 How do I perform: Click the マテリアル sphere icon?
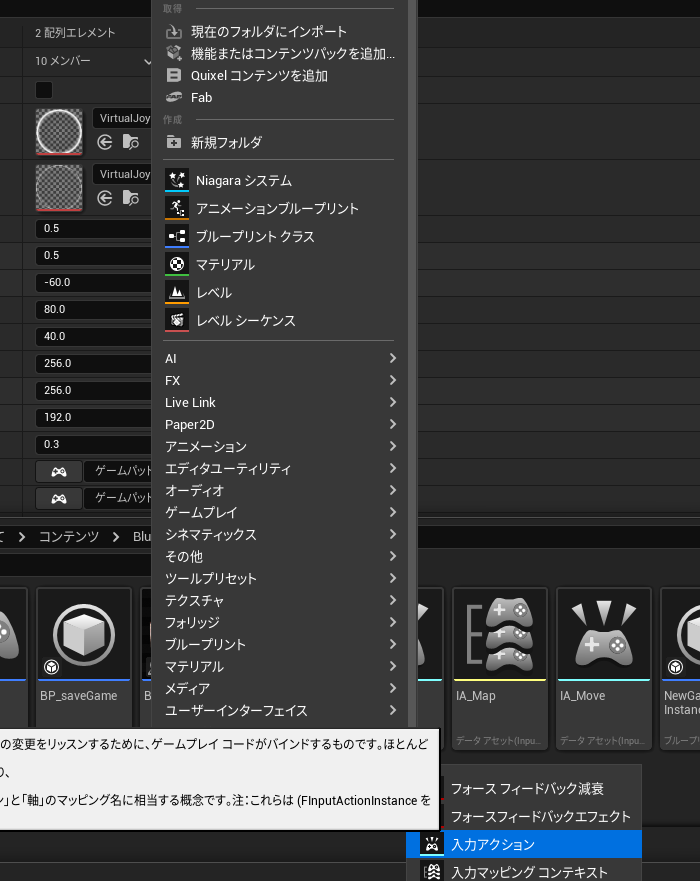pyautogui.click(x=177, y=264)
